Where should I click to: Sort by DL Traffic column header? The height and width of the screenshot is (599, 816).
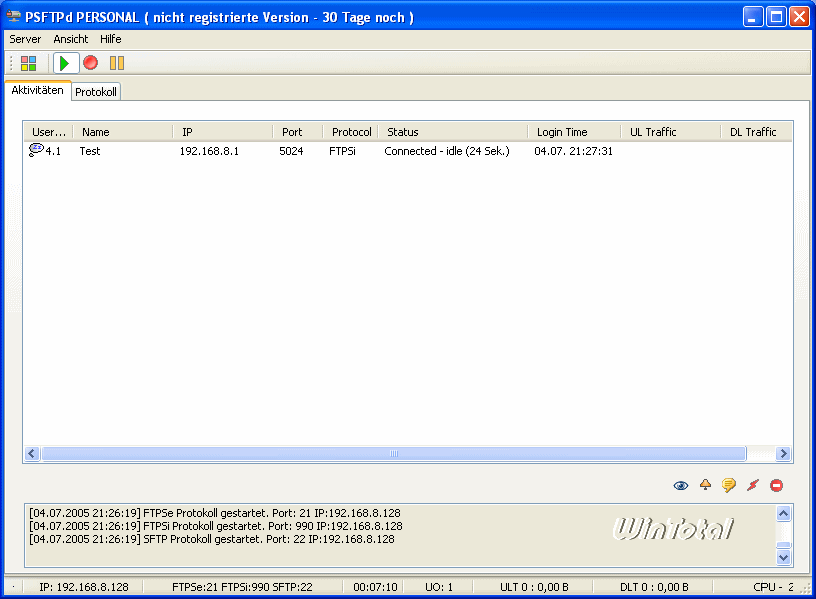(757, 132)
